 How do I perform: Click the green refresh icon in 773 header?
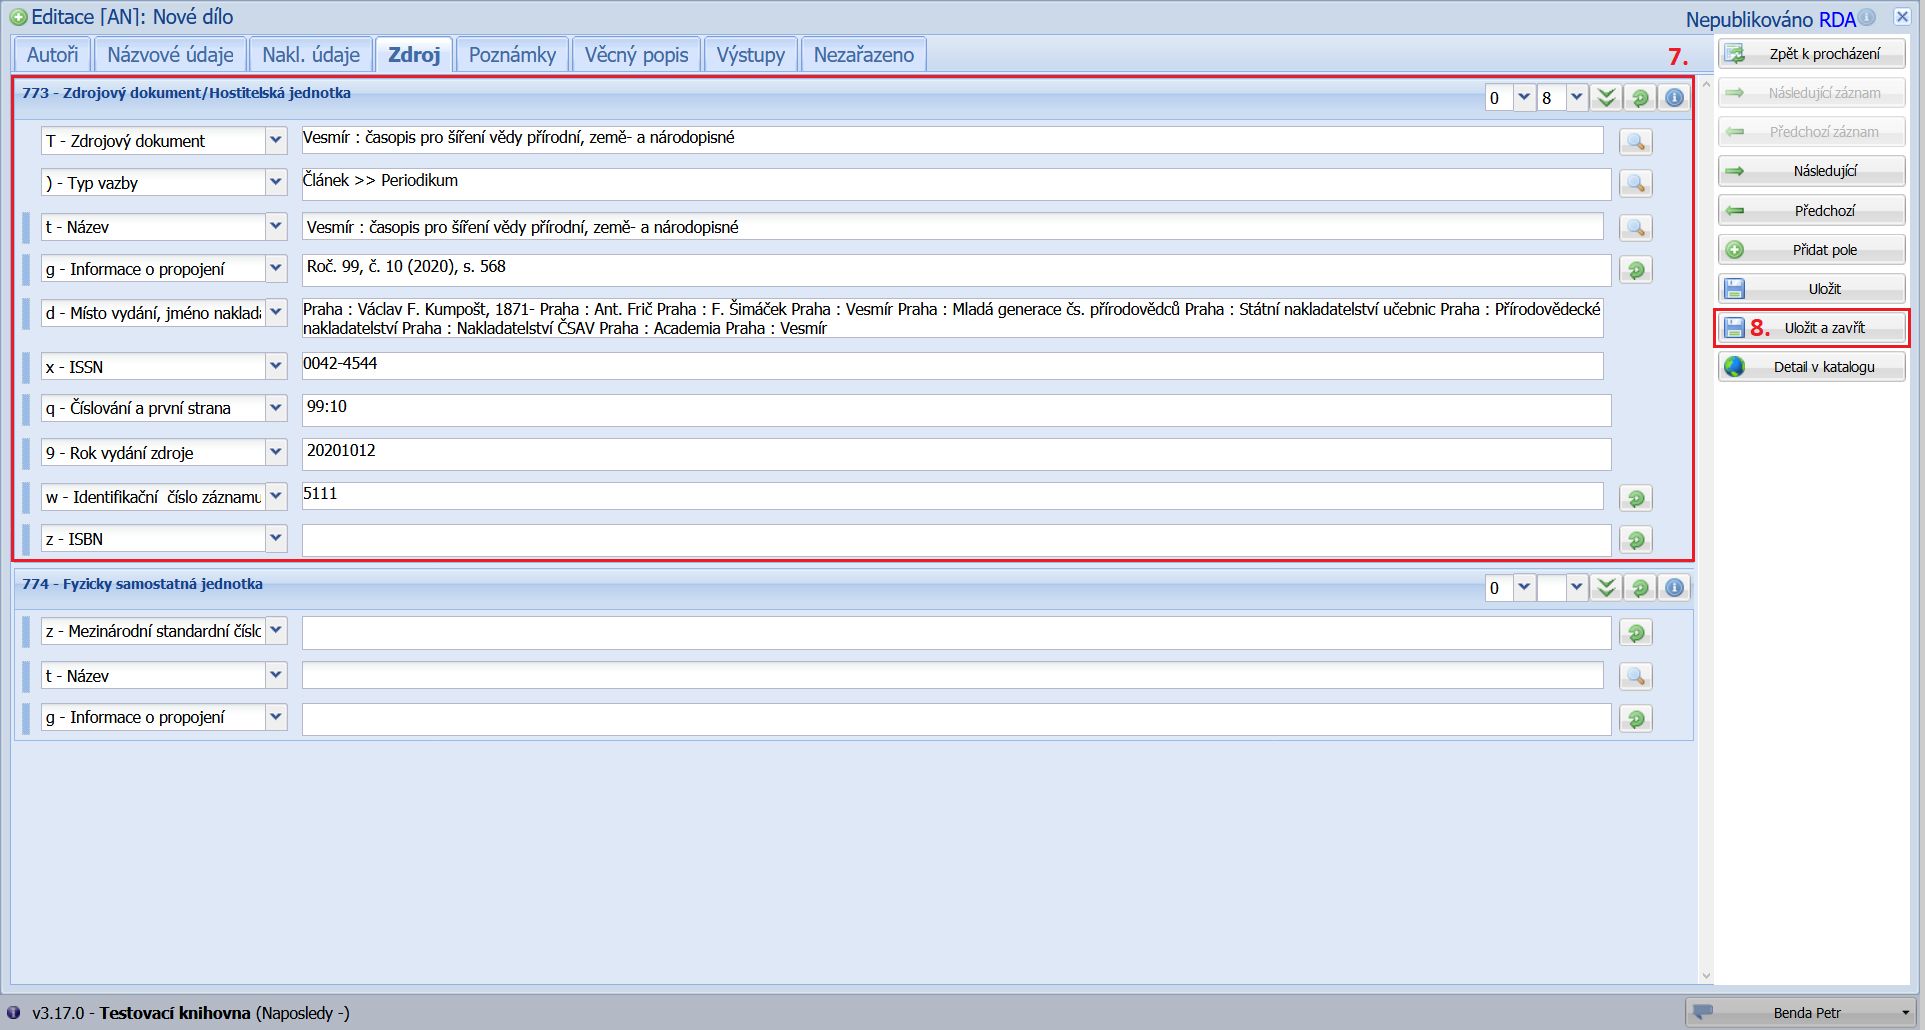pyautogui.click(x=1640, y=98)
